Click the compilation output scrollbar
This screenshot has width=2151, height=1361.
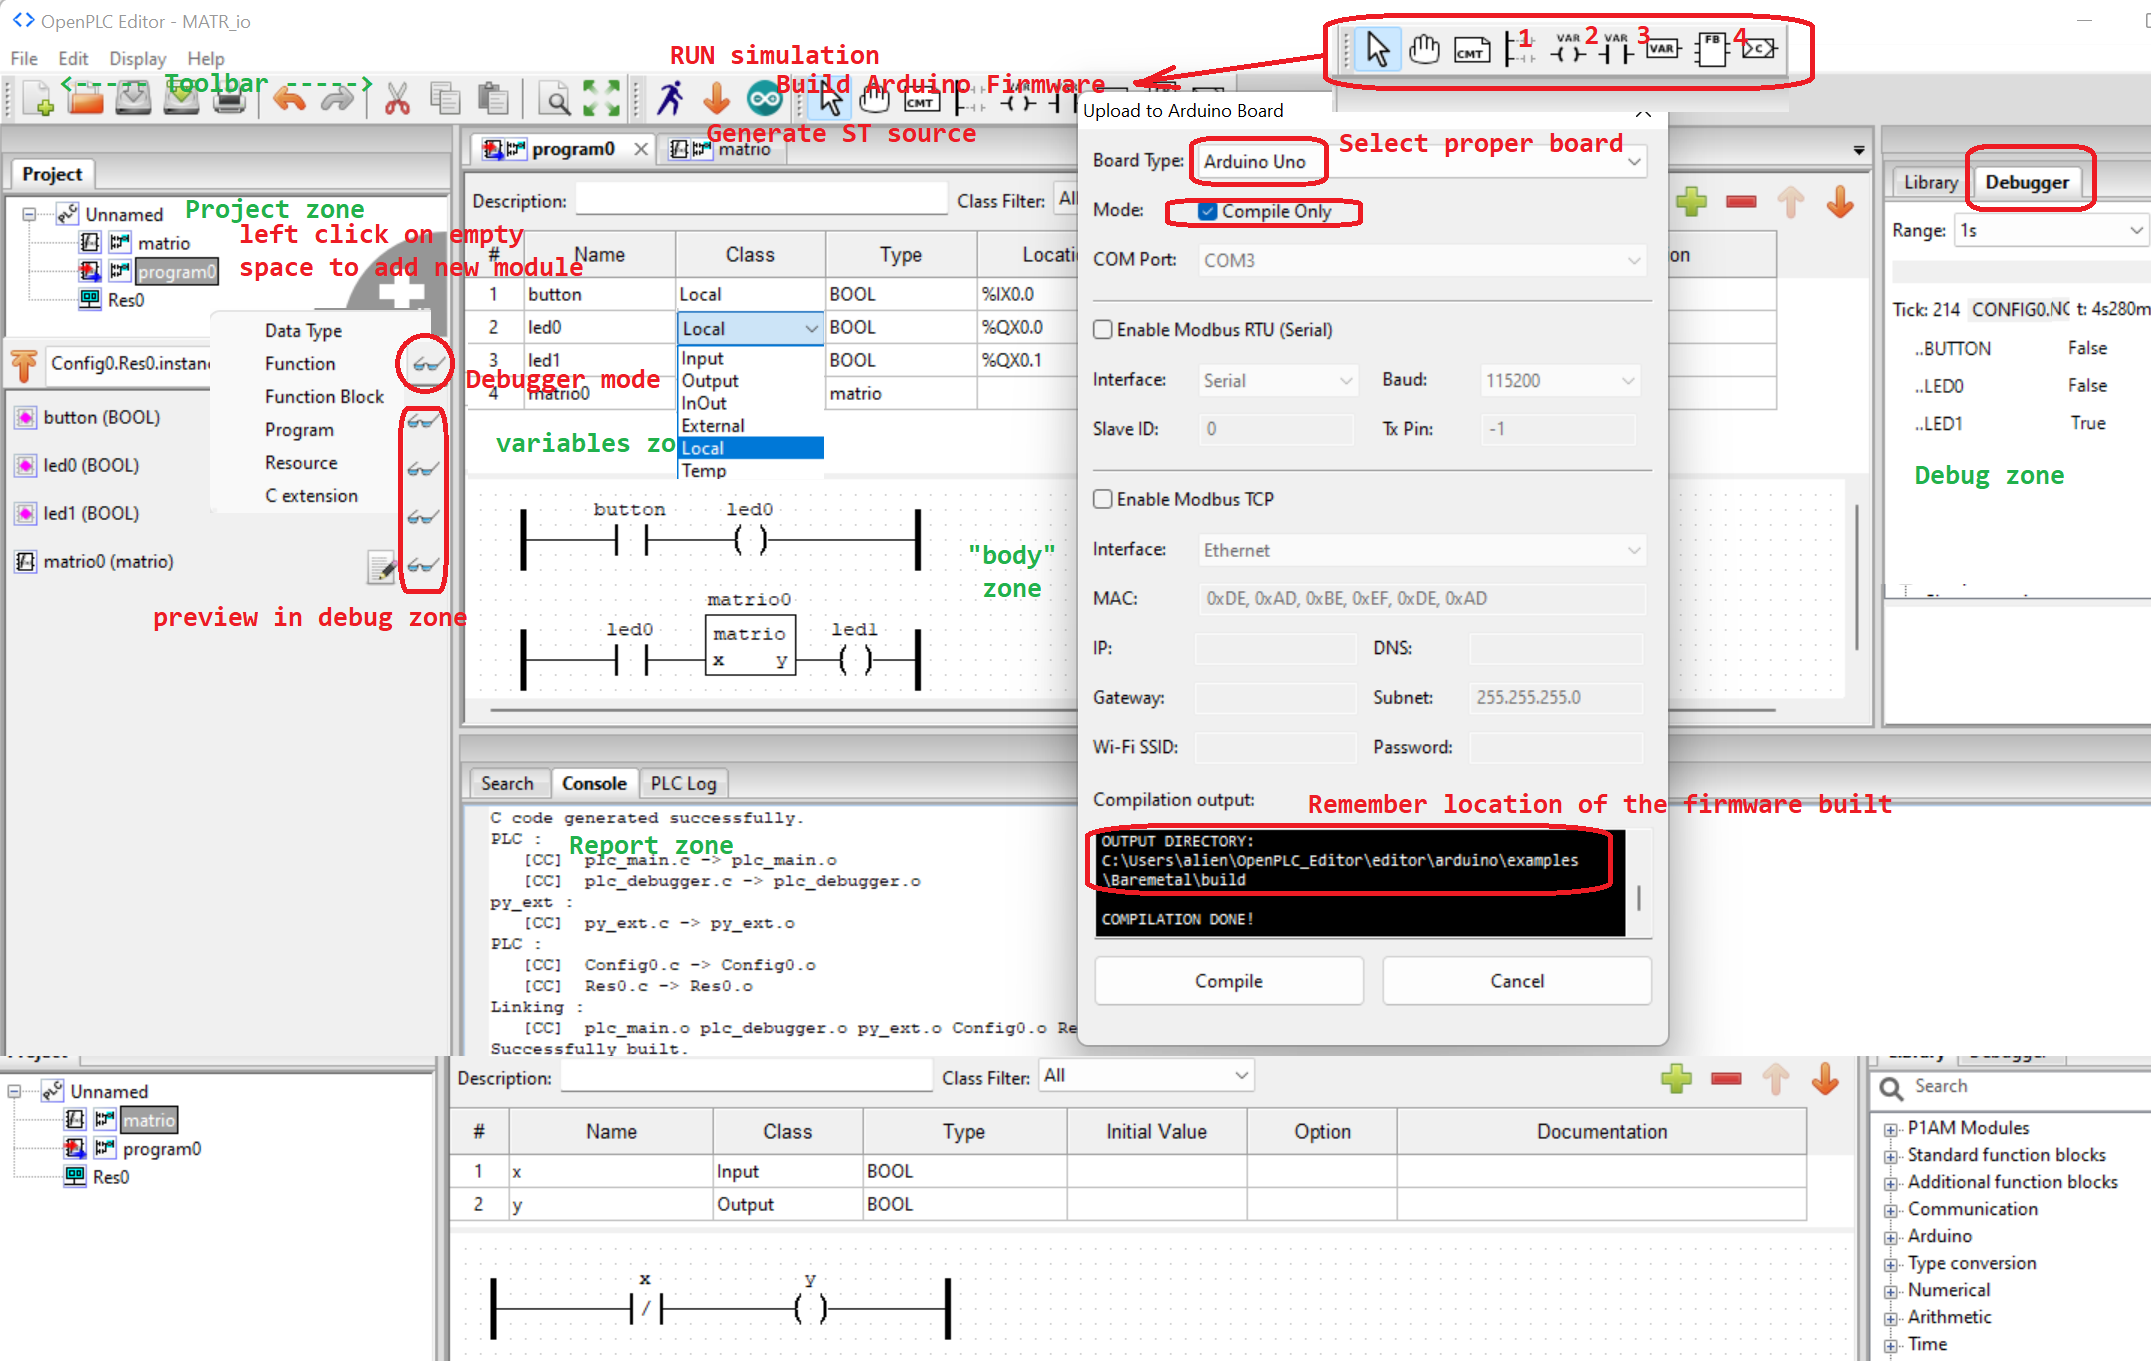(1639, 897)
